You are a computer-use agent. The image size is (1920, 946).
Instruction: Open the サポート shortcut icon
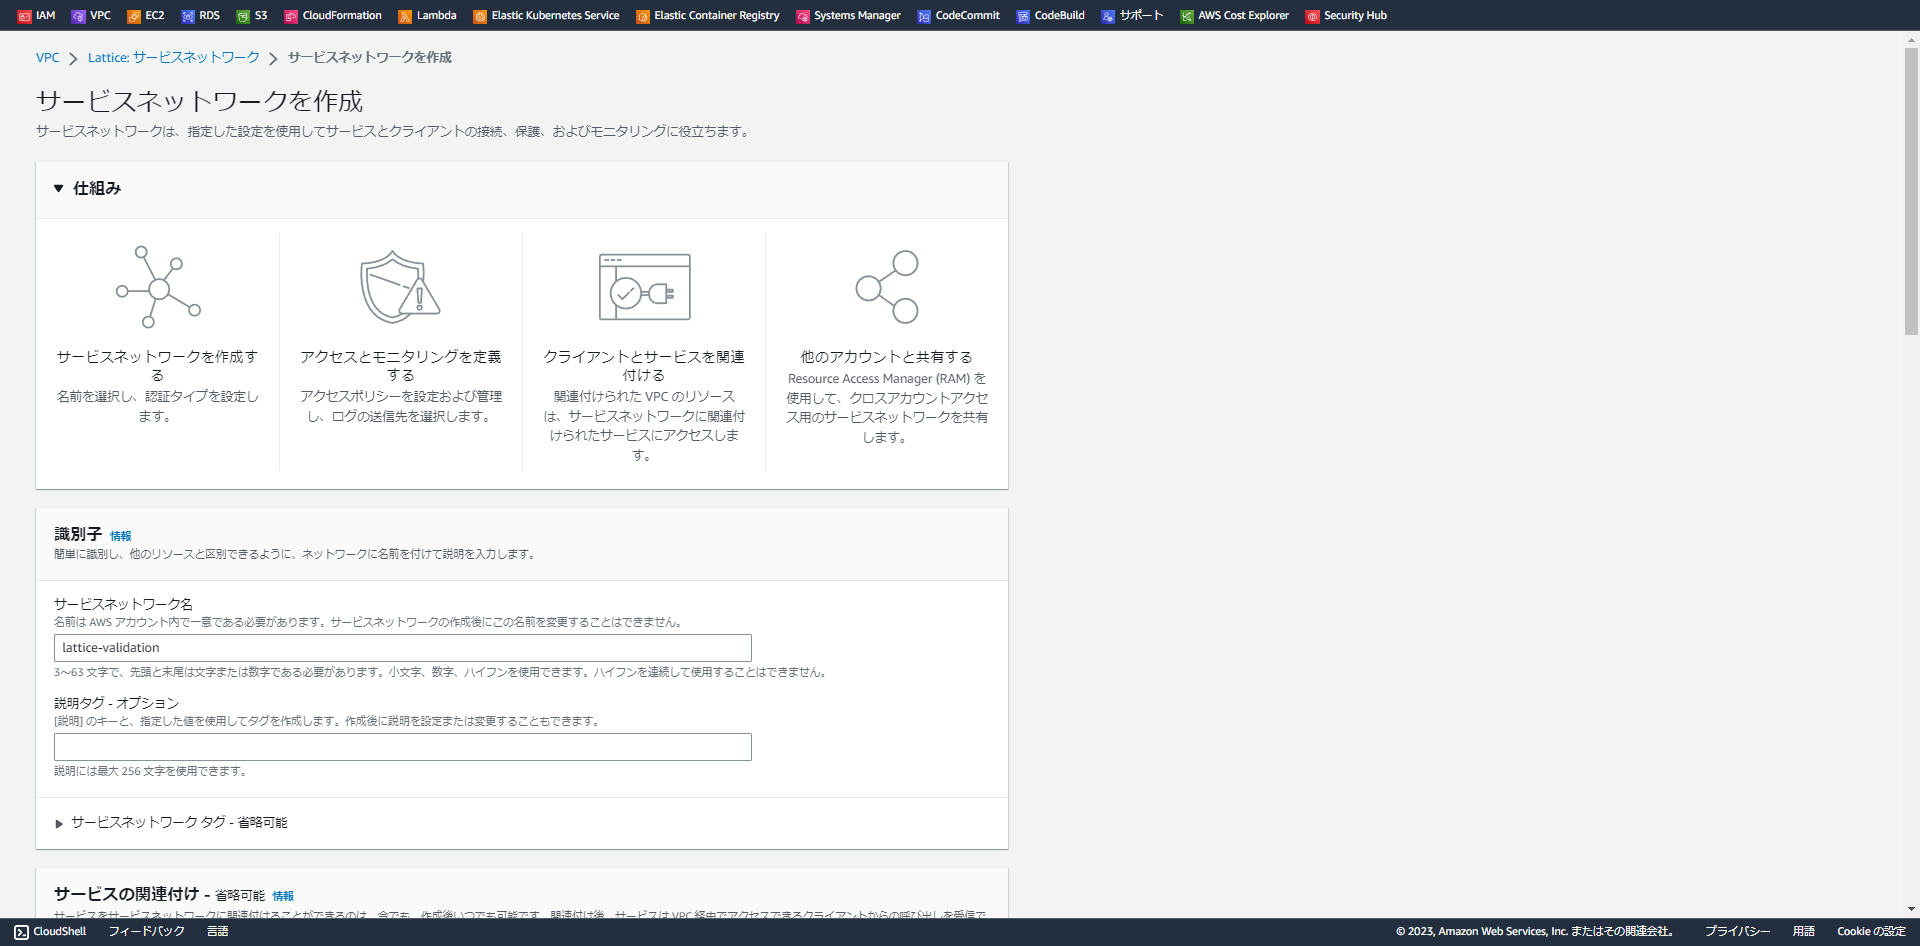pos(1107,16)
